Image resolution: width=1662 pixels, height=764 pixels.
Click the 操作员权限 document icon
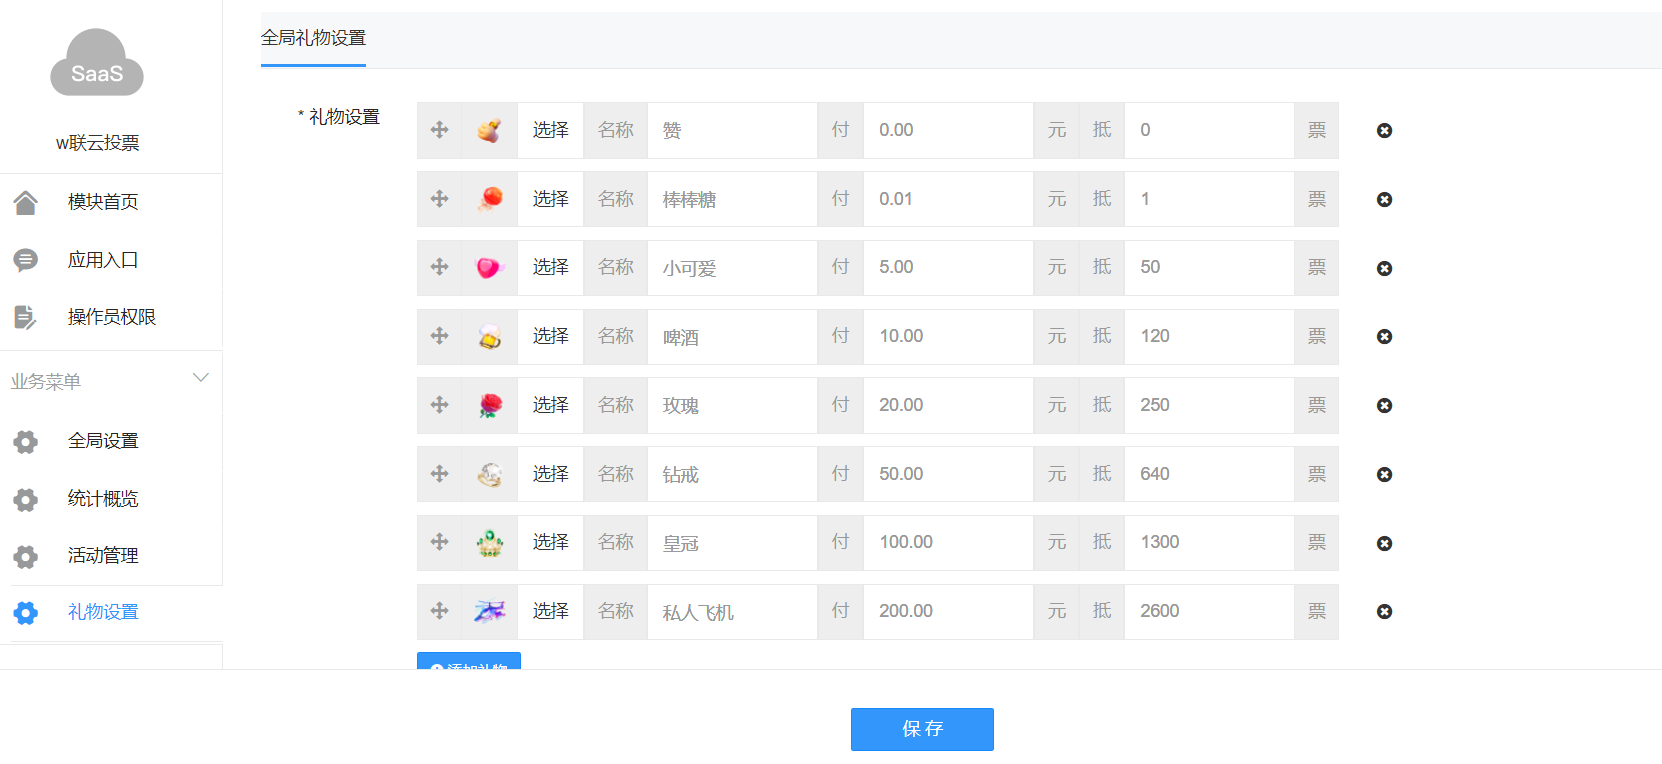coord(26,317)
